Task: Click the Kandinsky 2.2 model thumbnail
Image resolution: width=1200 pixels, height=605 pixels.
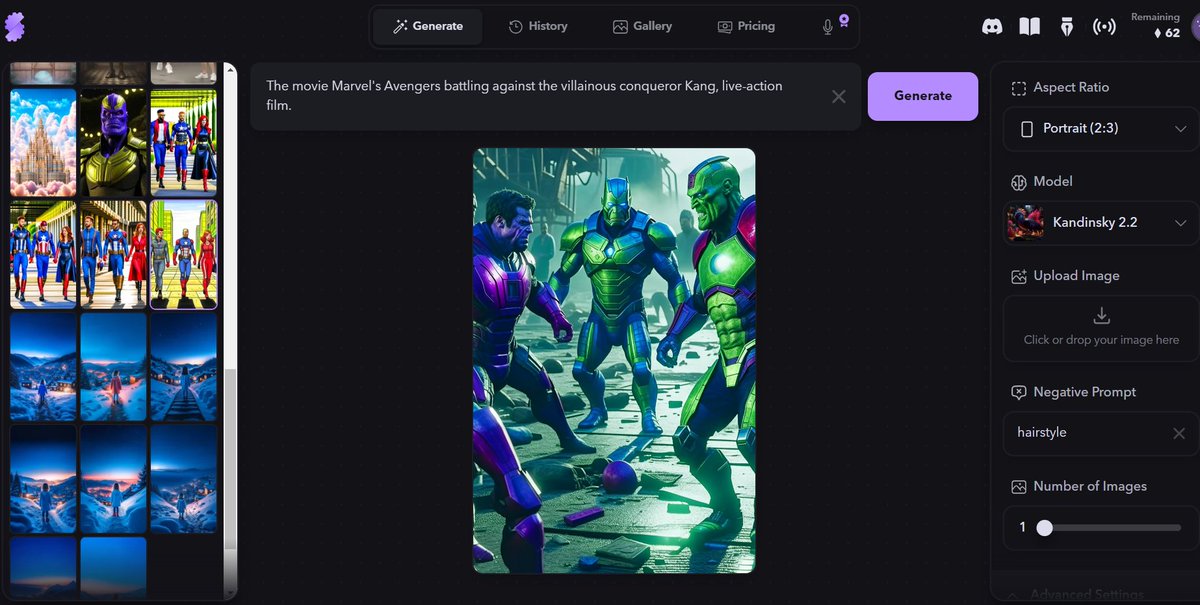Action: coord(1025,222)
